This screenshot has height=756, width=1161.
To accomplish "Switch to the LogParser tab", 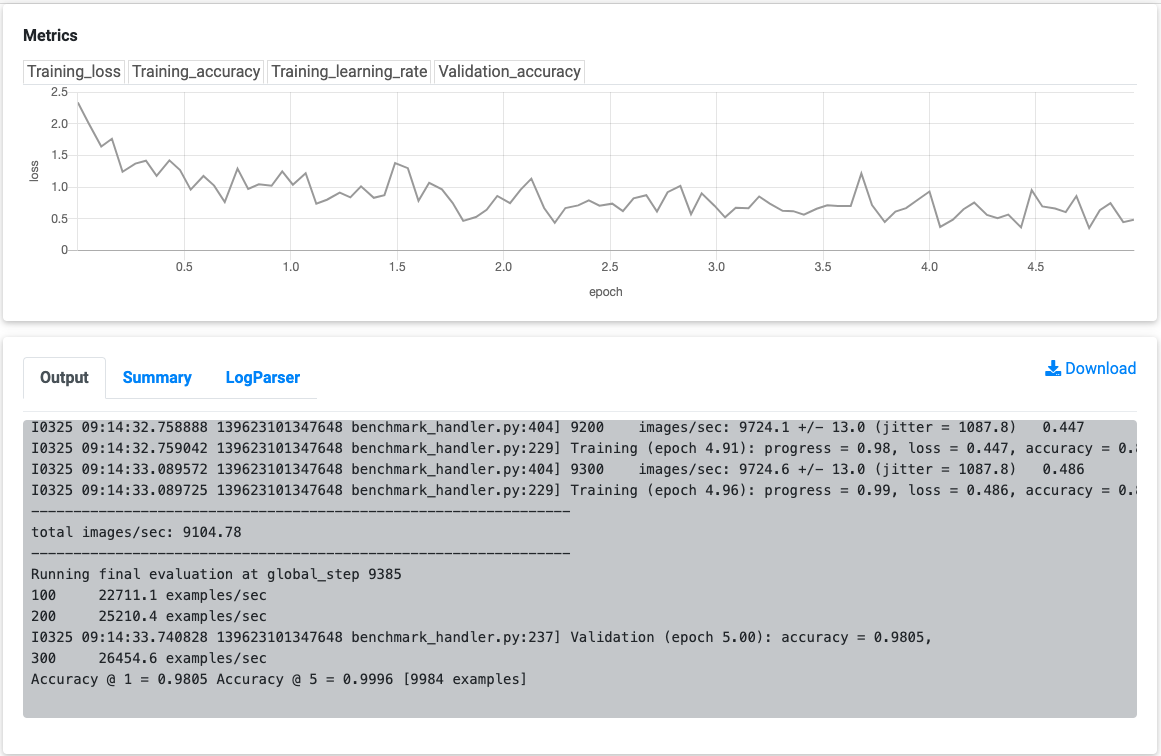I will 263,378.
